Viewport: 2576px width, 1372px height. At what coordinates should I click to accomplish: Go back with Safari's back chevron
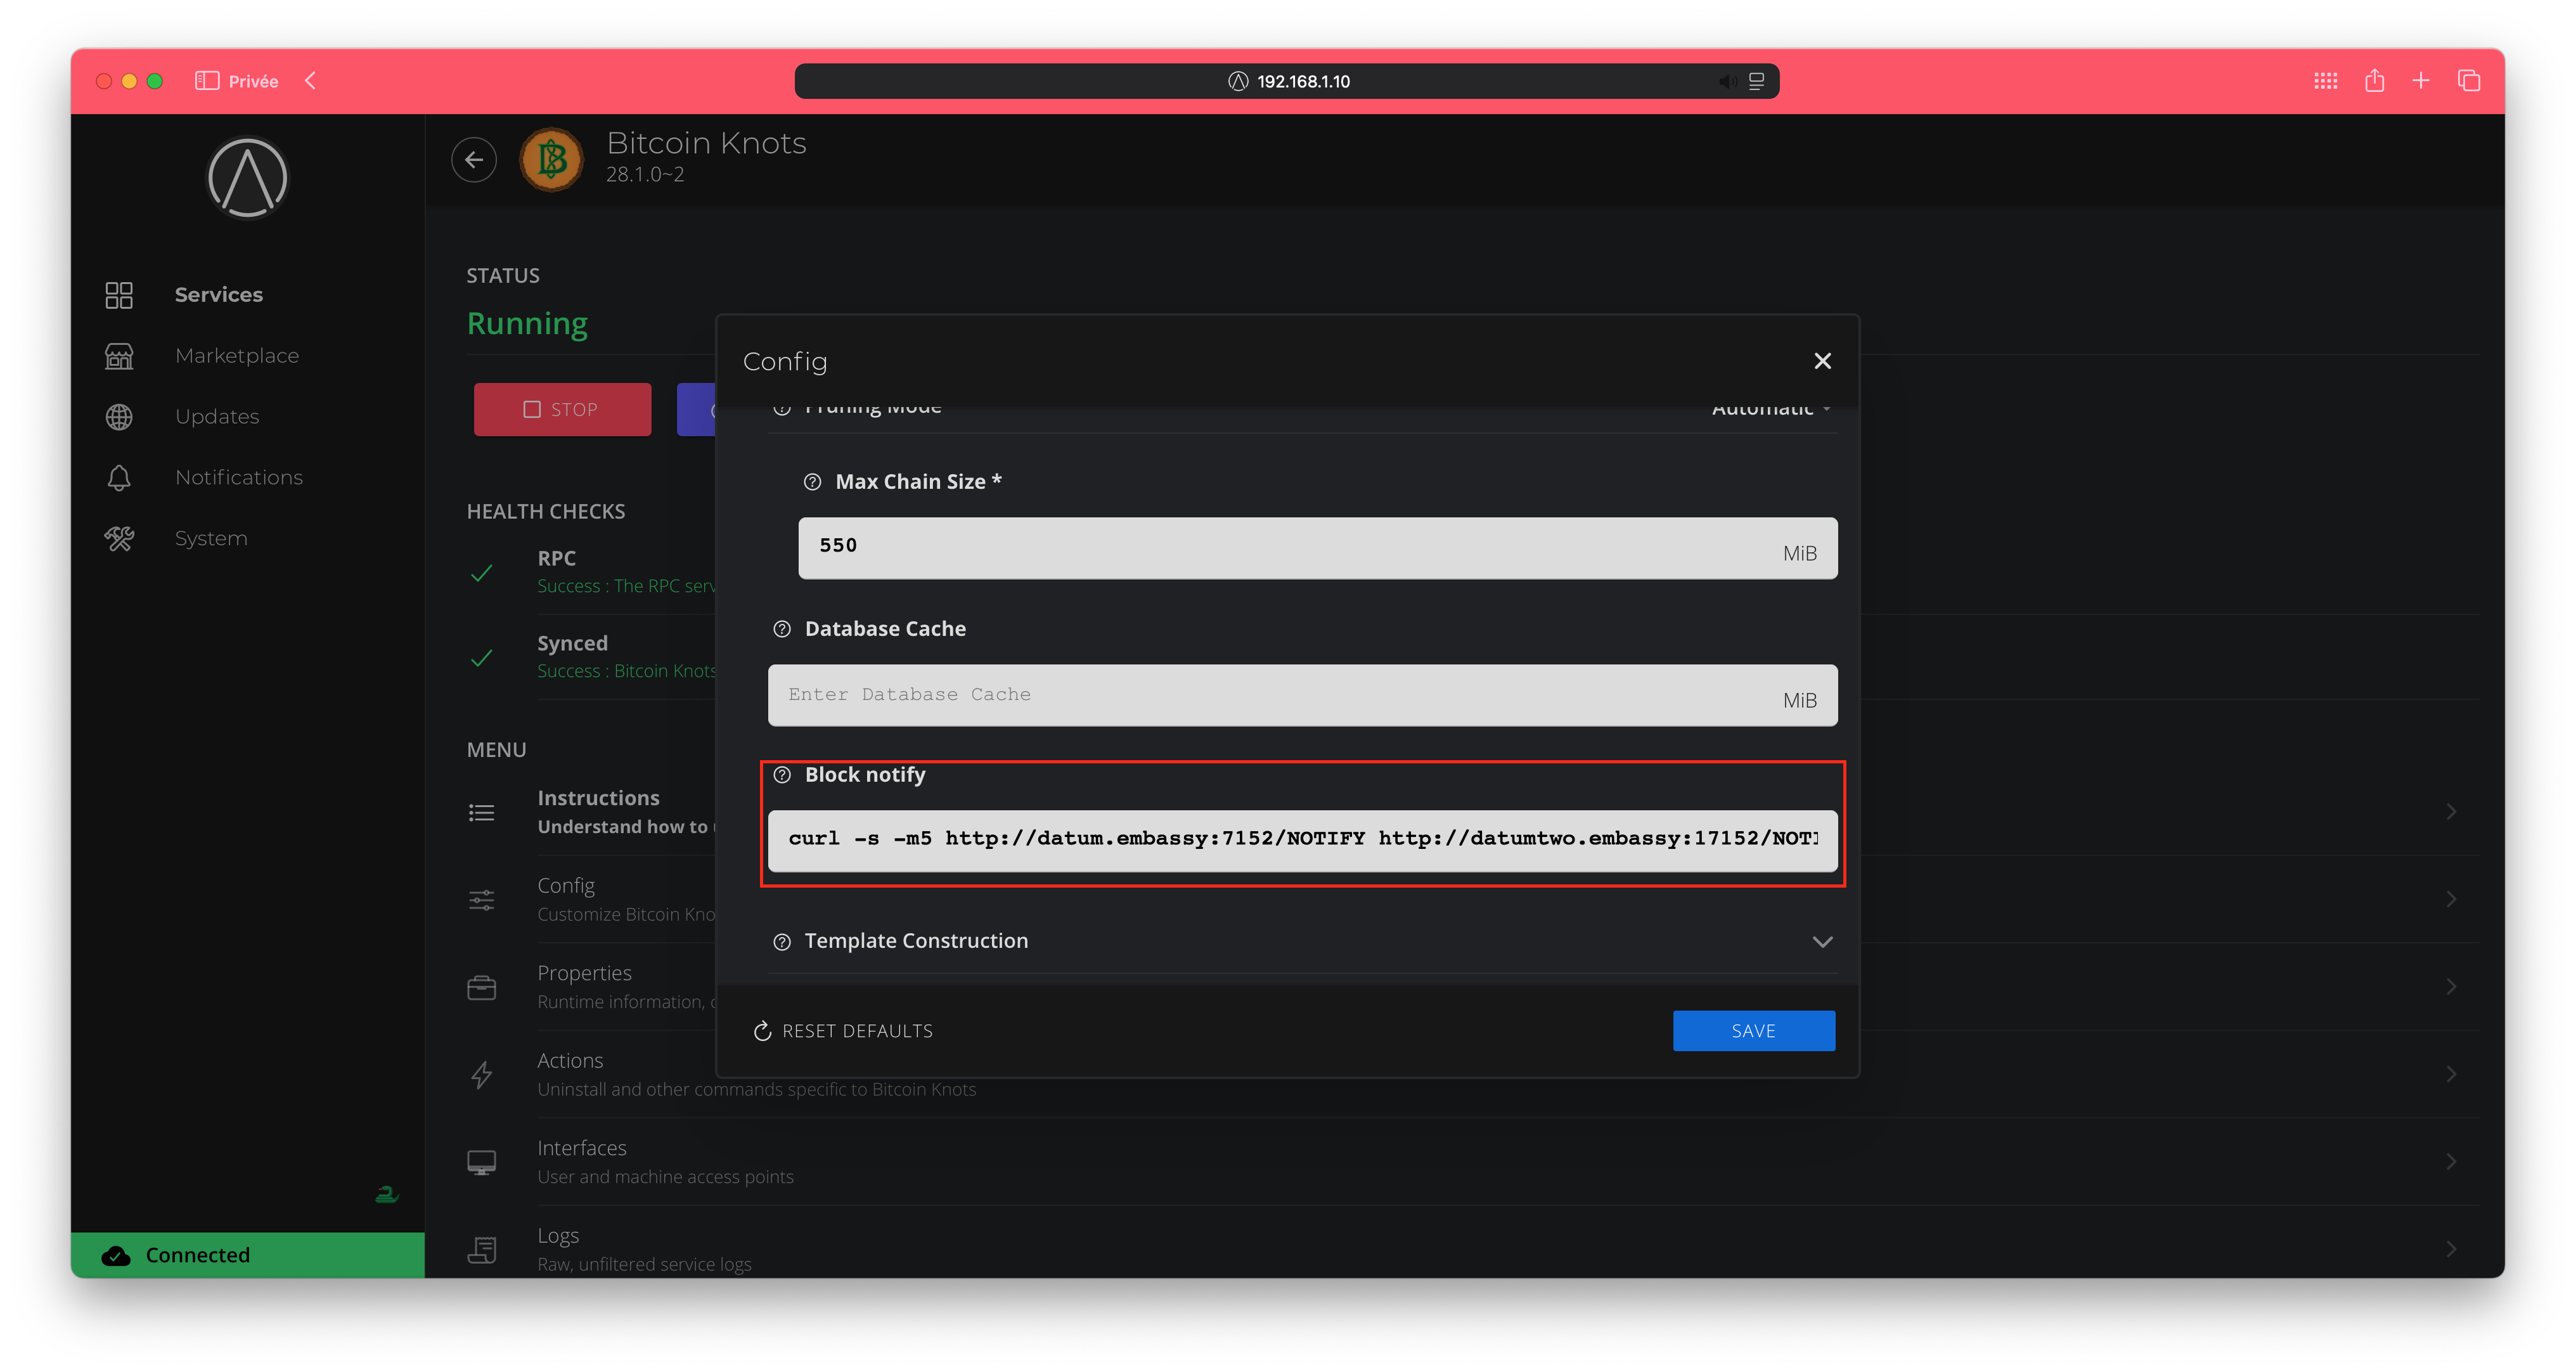click(x=311, y=80)
